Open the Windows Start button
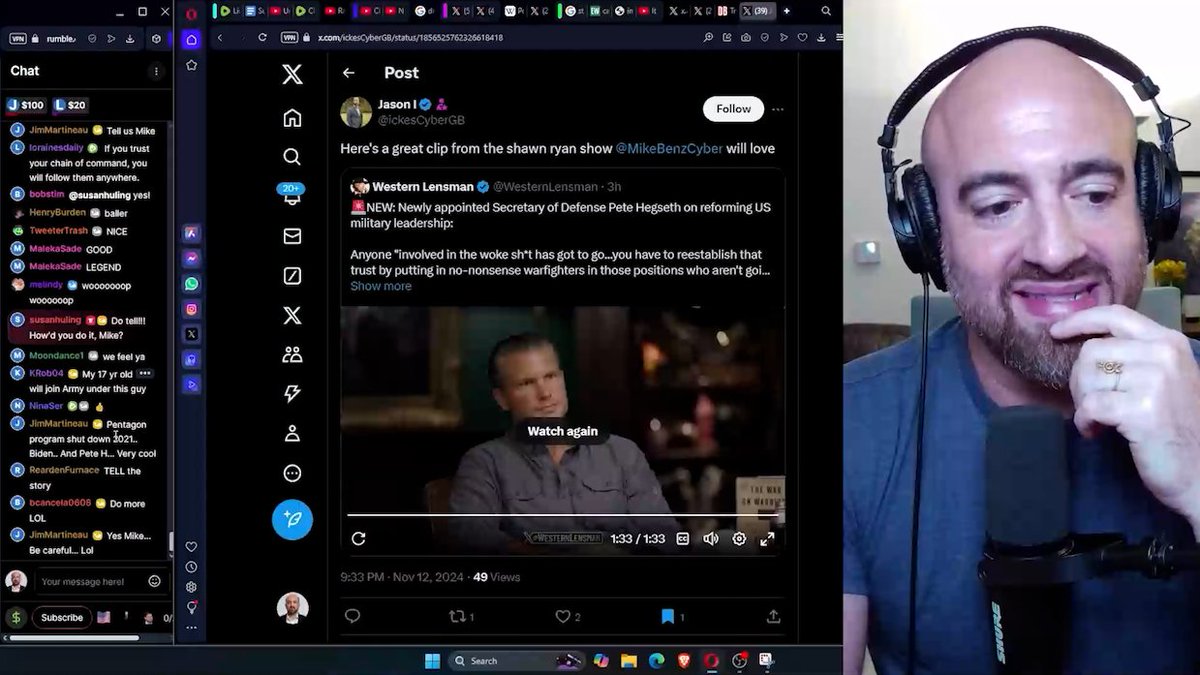This screenshot has width=1200, height=675. click(432, 661)
